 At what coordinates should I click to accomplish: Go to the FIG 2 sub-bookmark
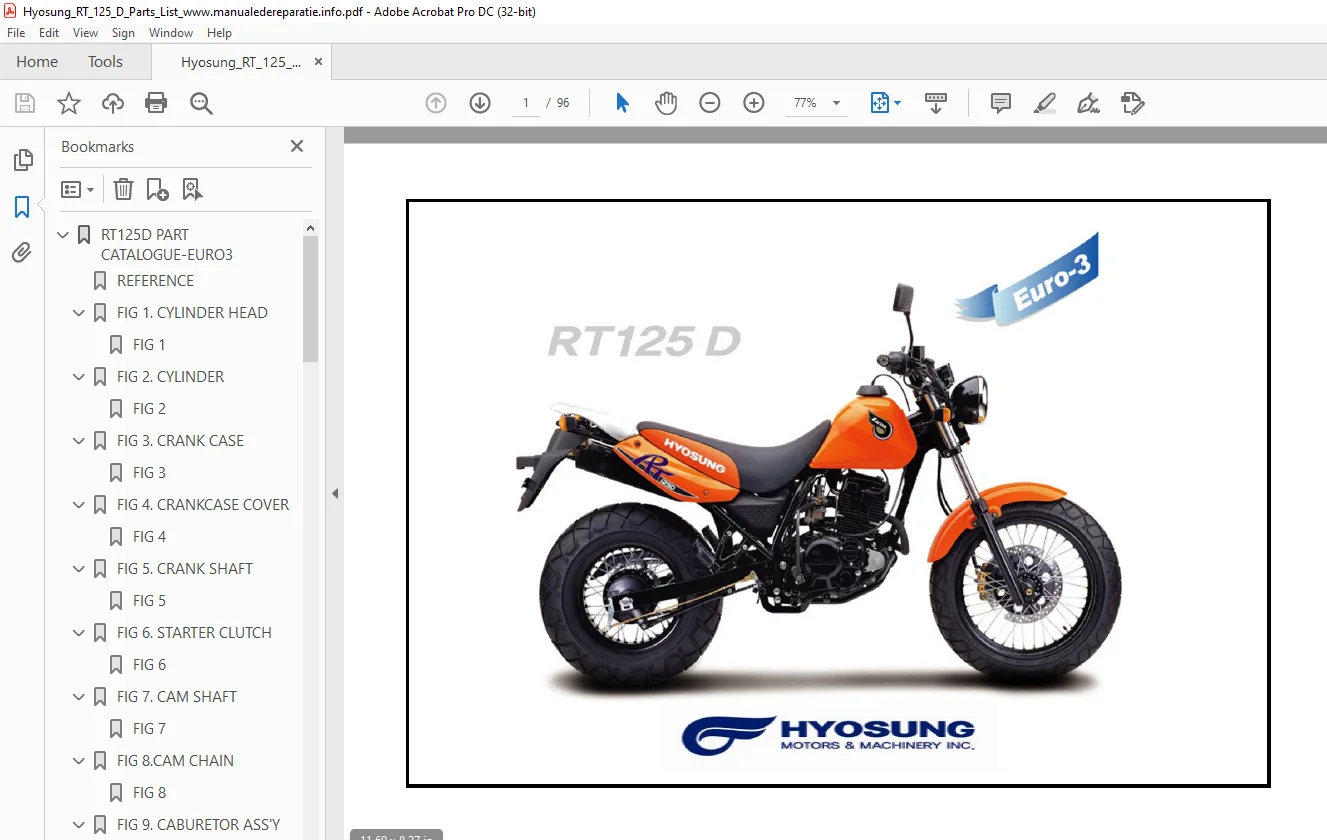(x=149, y=409)
